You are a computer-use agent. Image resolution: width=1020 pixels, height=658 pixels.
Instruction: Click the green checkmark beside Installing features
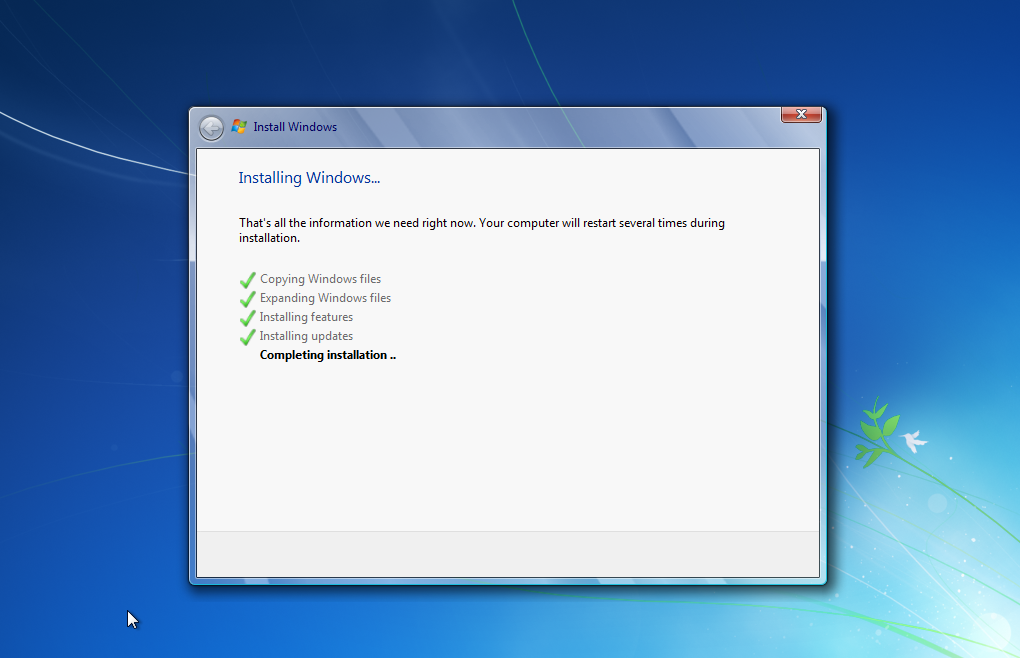pyautogui.click(x=248, y=318)
